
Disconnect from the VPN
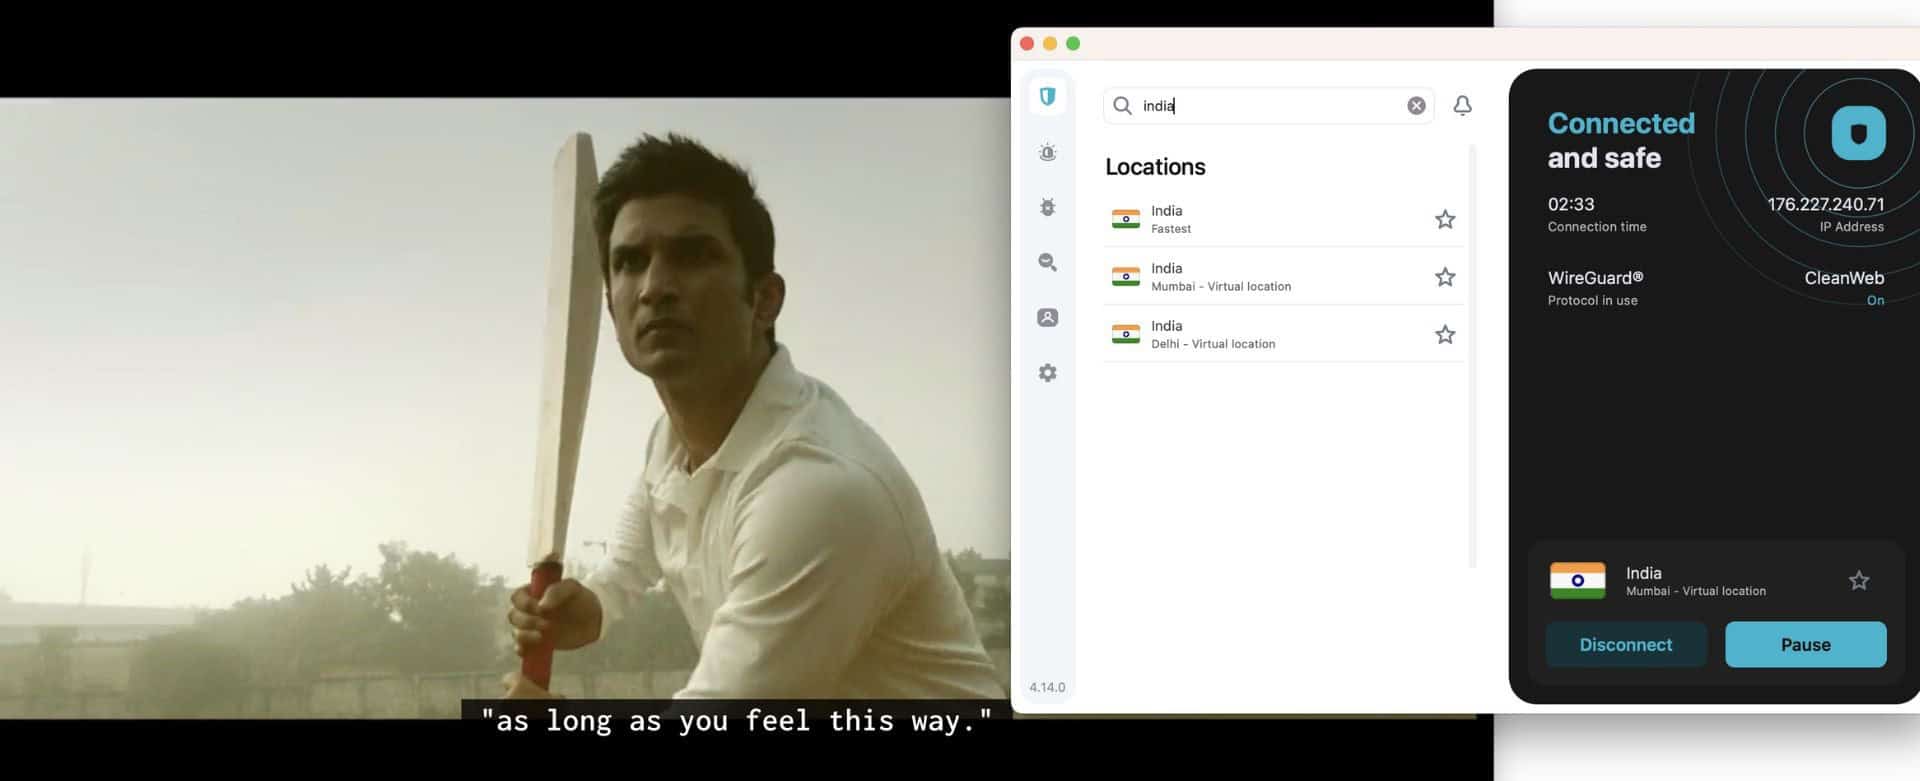(1625, 645)
